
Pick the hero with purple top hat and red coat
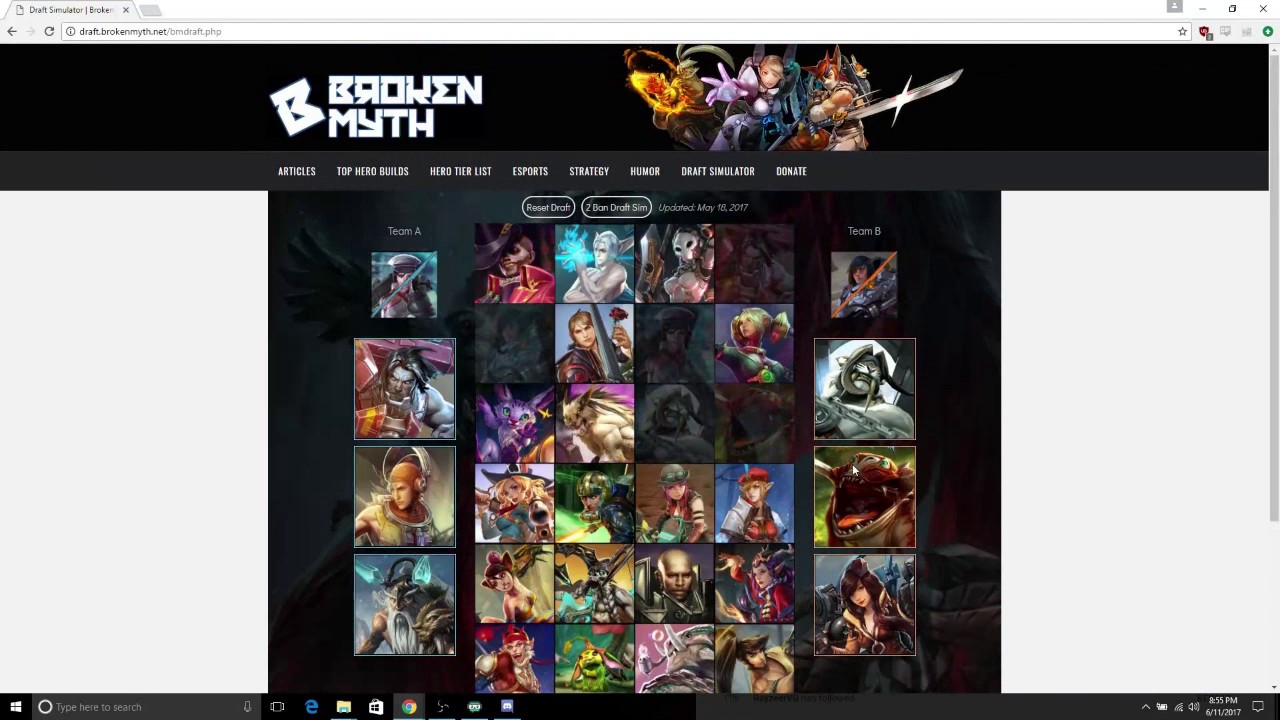pos(514,263)
